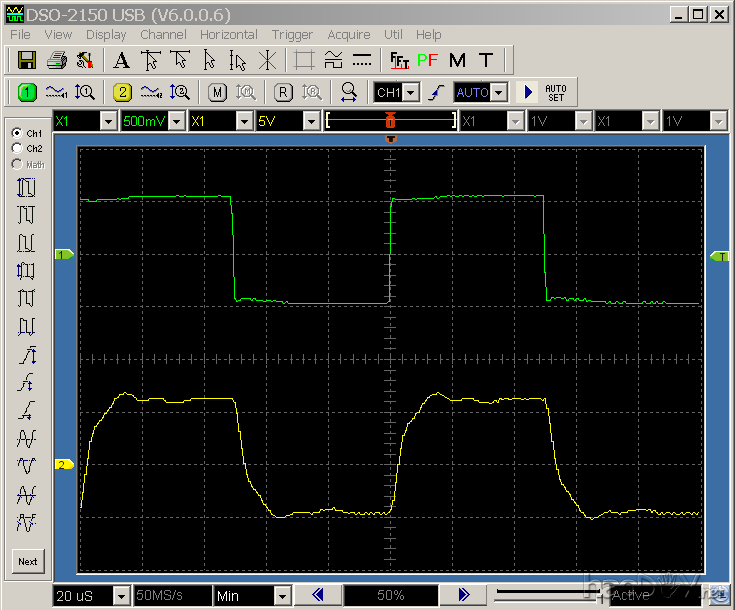Click the green PF pass/fail icon
Screen dimensions: 735x610
point(428,60)
